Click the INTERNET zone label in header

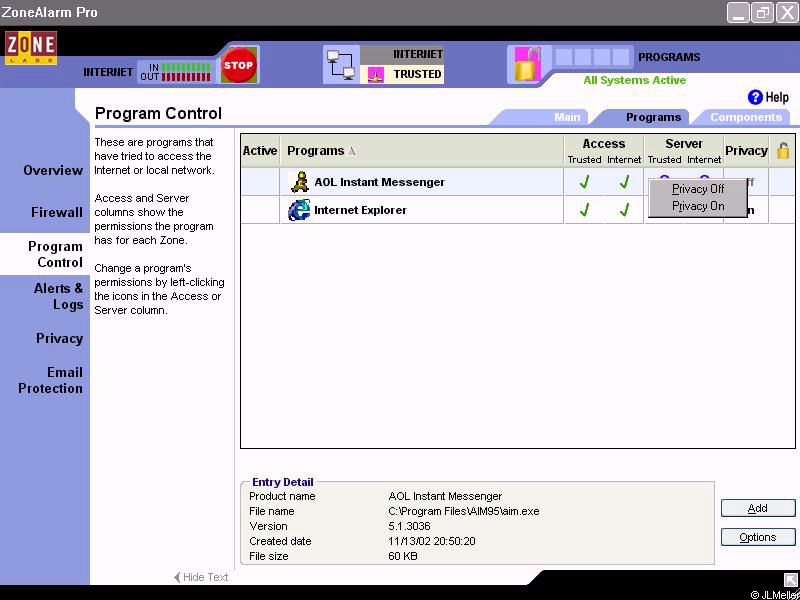click(x=417, y=54)
